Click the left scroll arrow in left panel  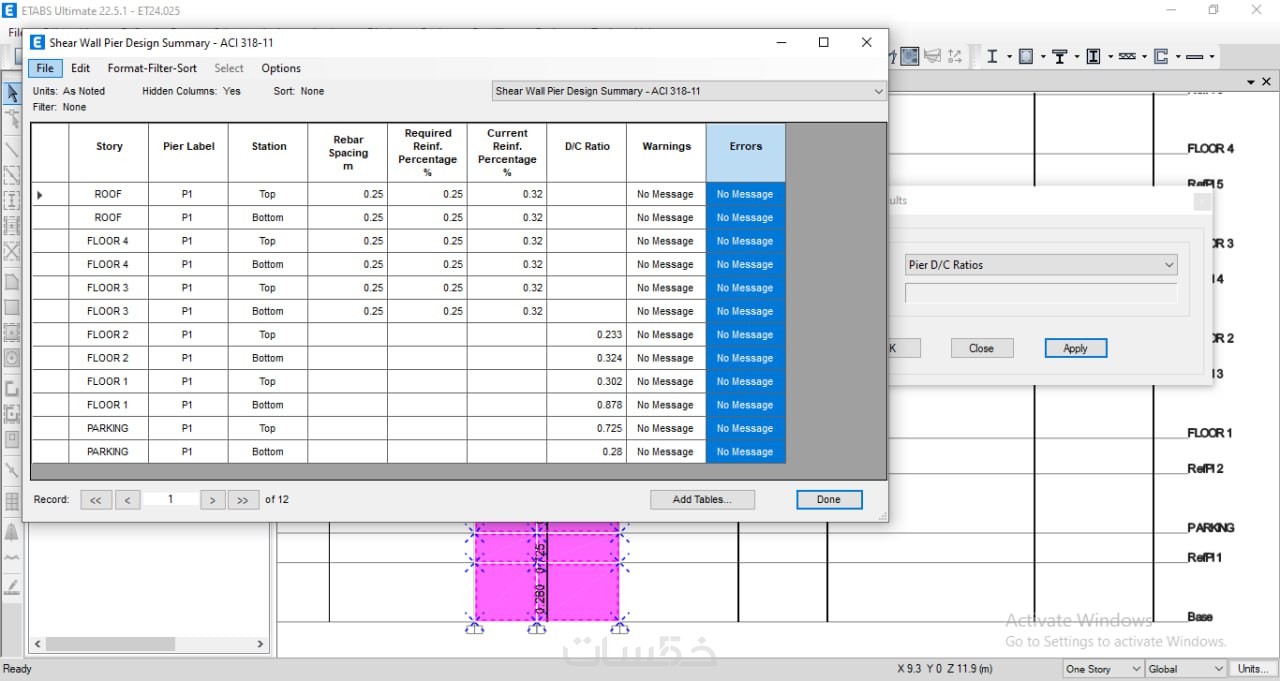[x=38, y=644]
